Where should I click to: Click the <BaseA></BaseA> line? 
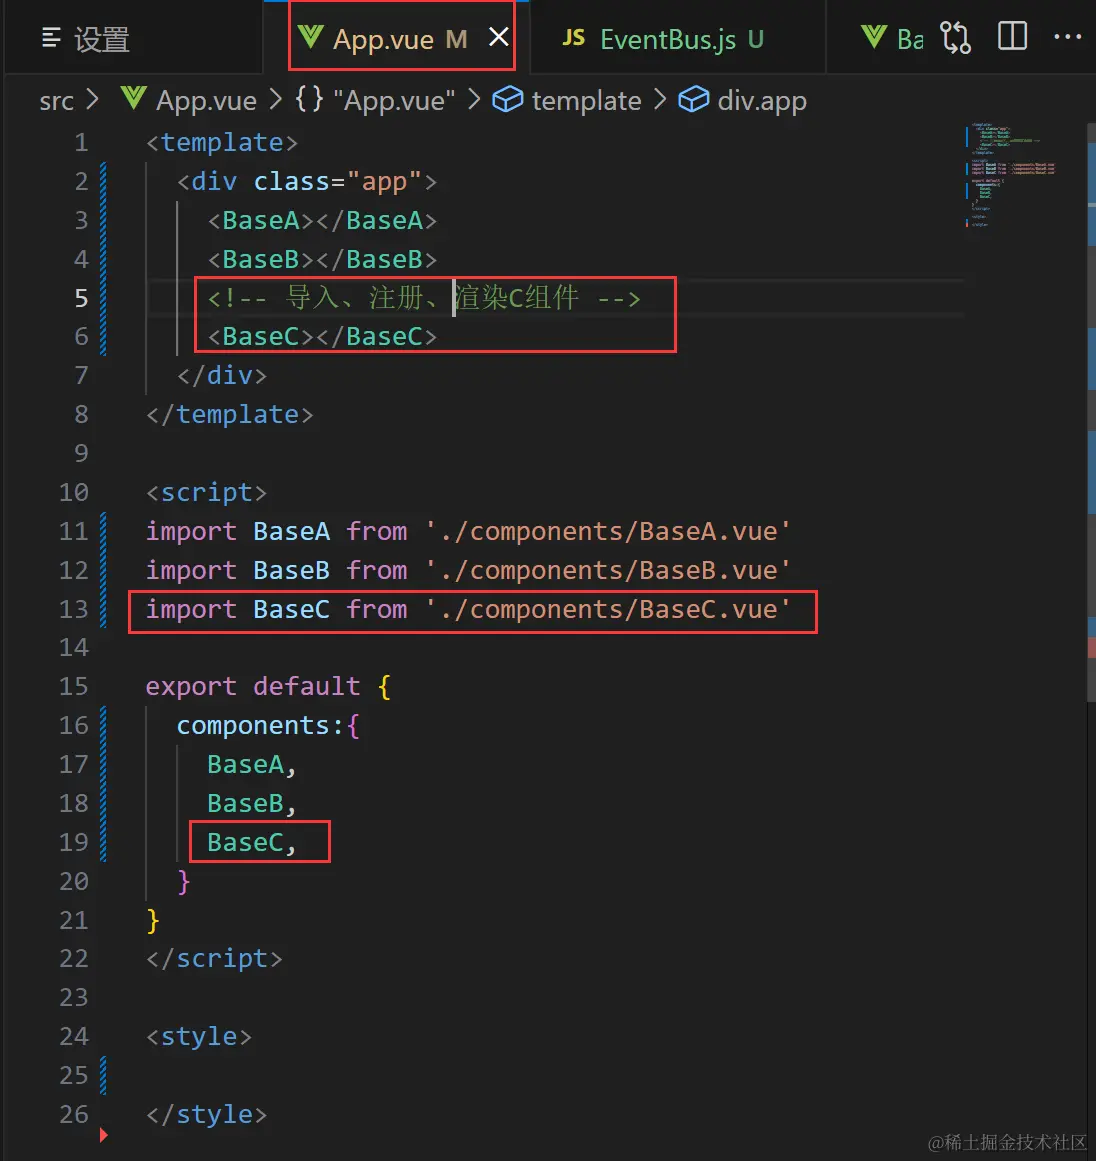tap(322, 221)
